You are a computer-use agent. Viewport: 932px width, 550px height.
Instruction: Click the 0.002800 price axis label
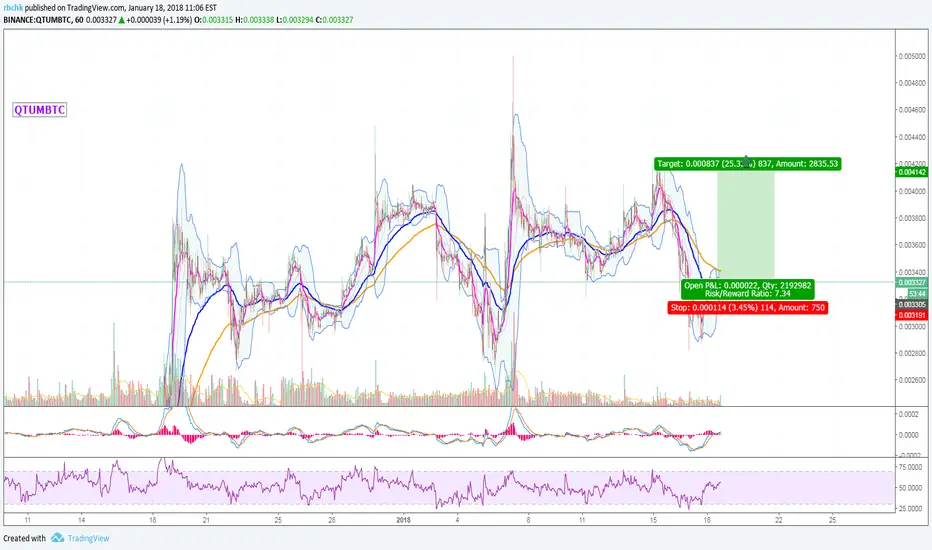pos(912,353)
